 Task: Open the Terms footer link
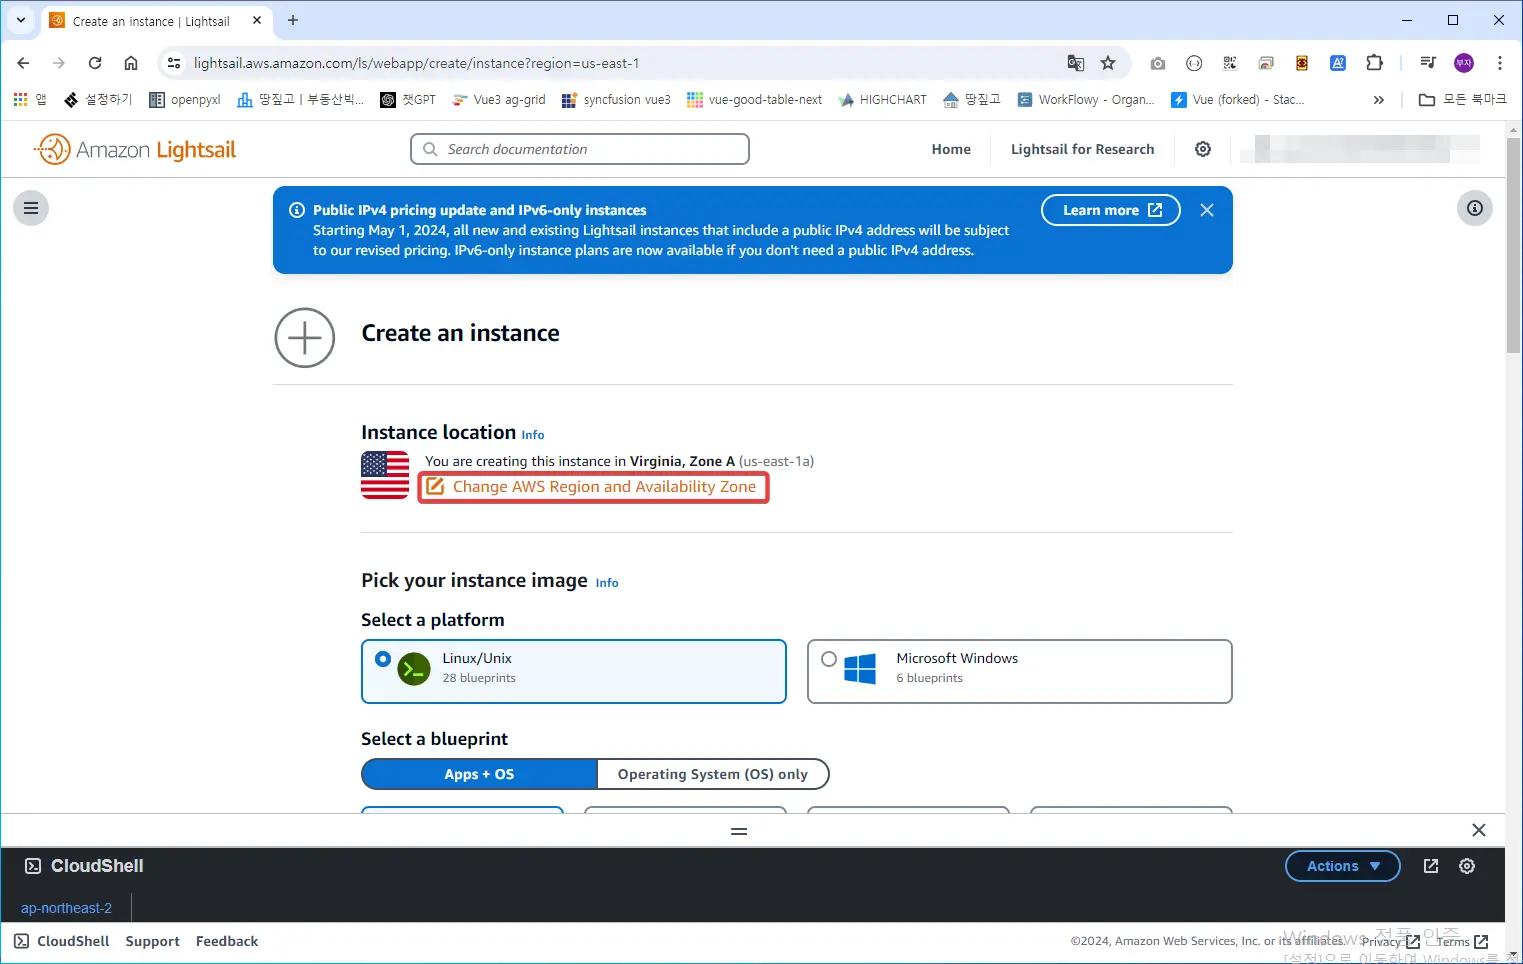point(1462,941)
